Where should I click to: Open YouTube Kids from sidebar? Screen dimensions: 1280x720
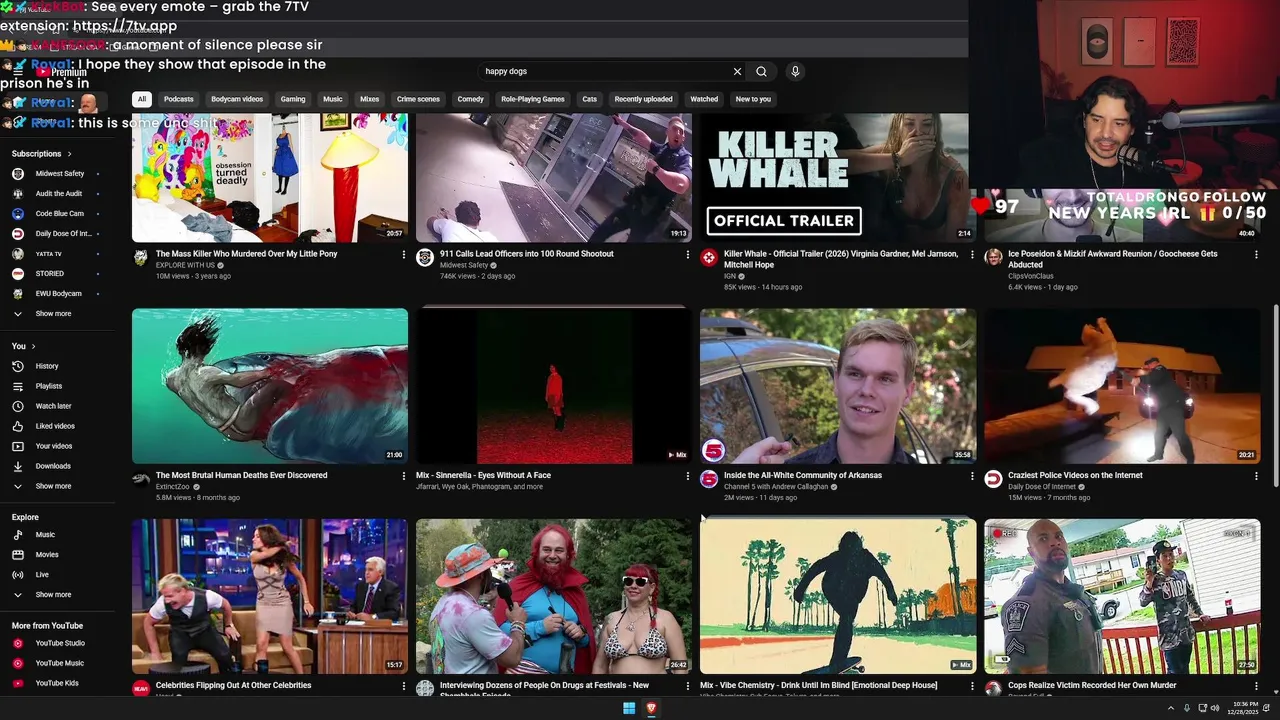point(57,683)
